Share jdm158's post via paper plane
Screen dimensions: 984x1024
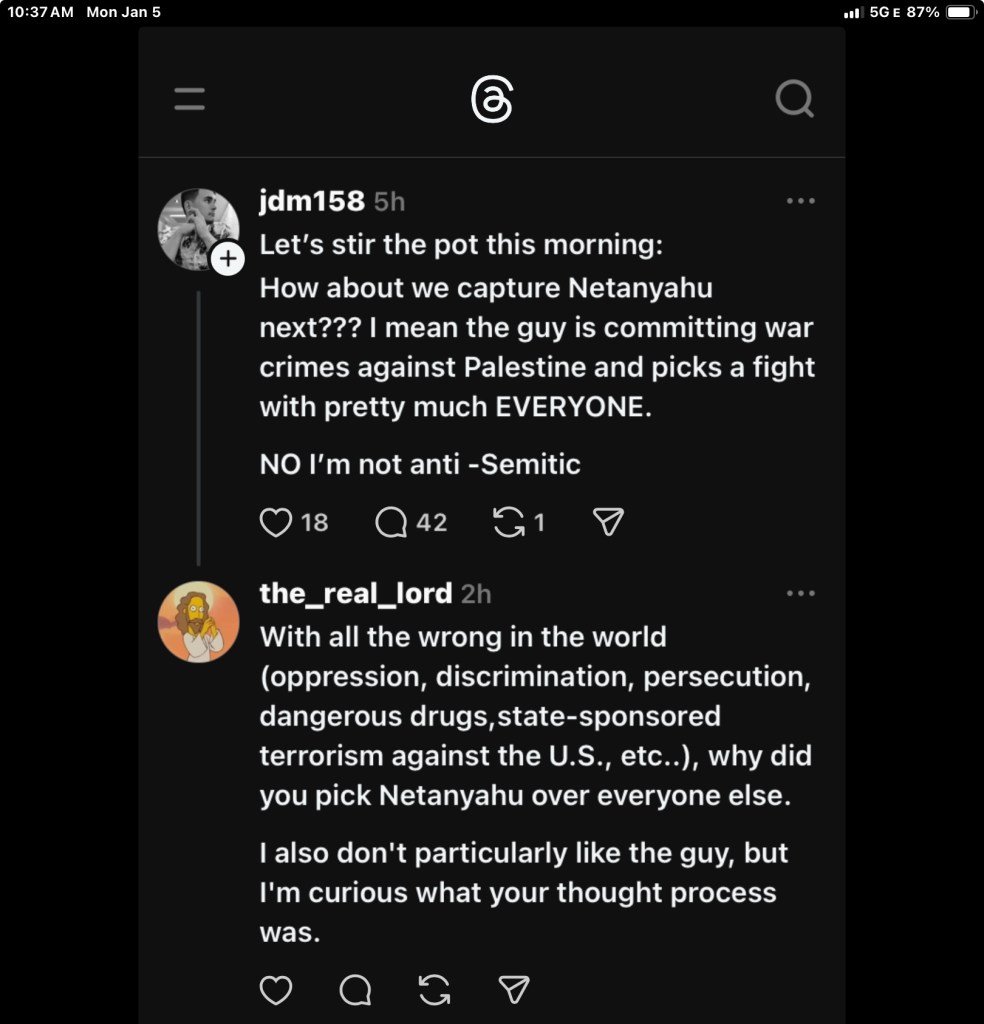click(608, 522)
